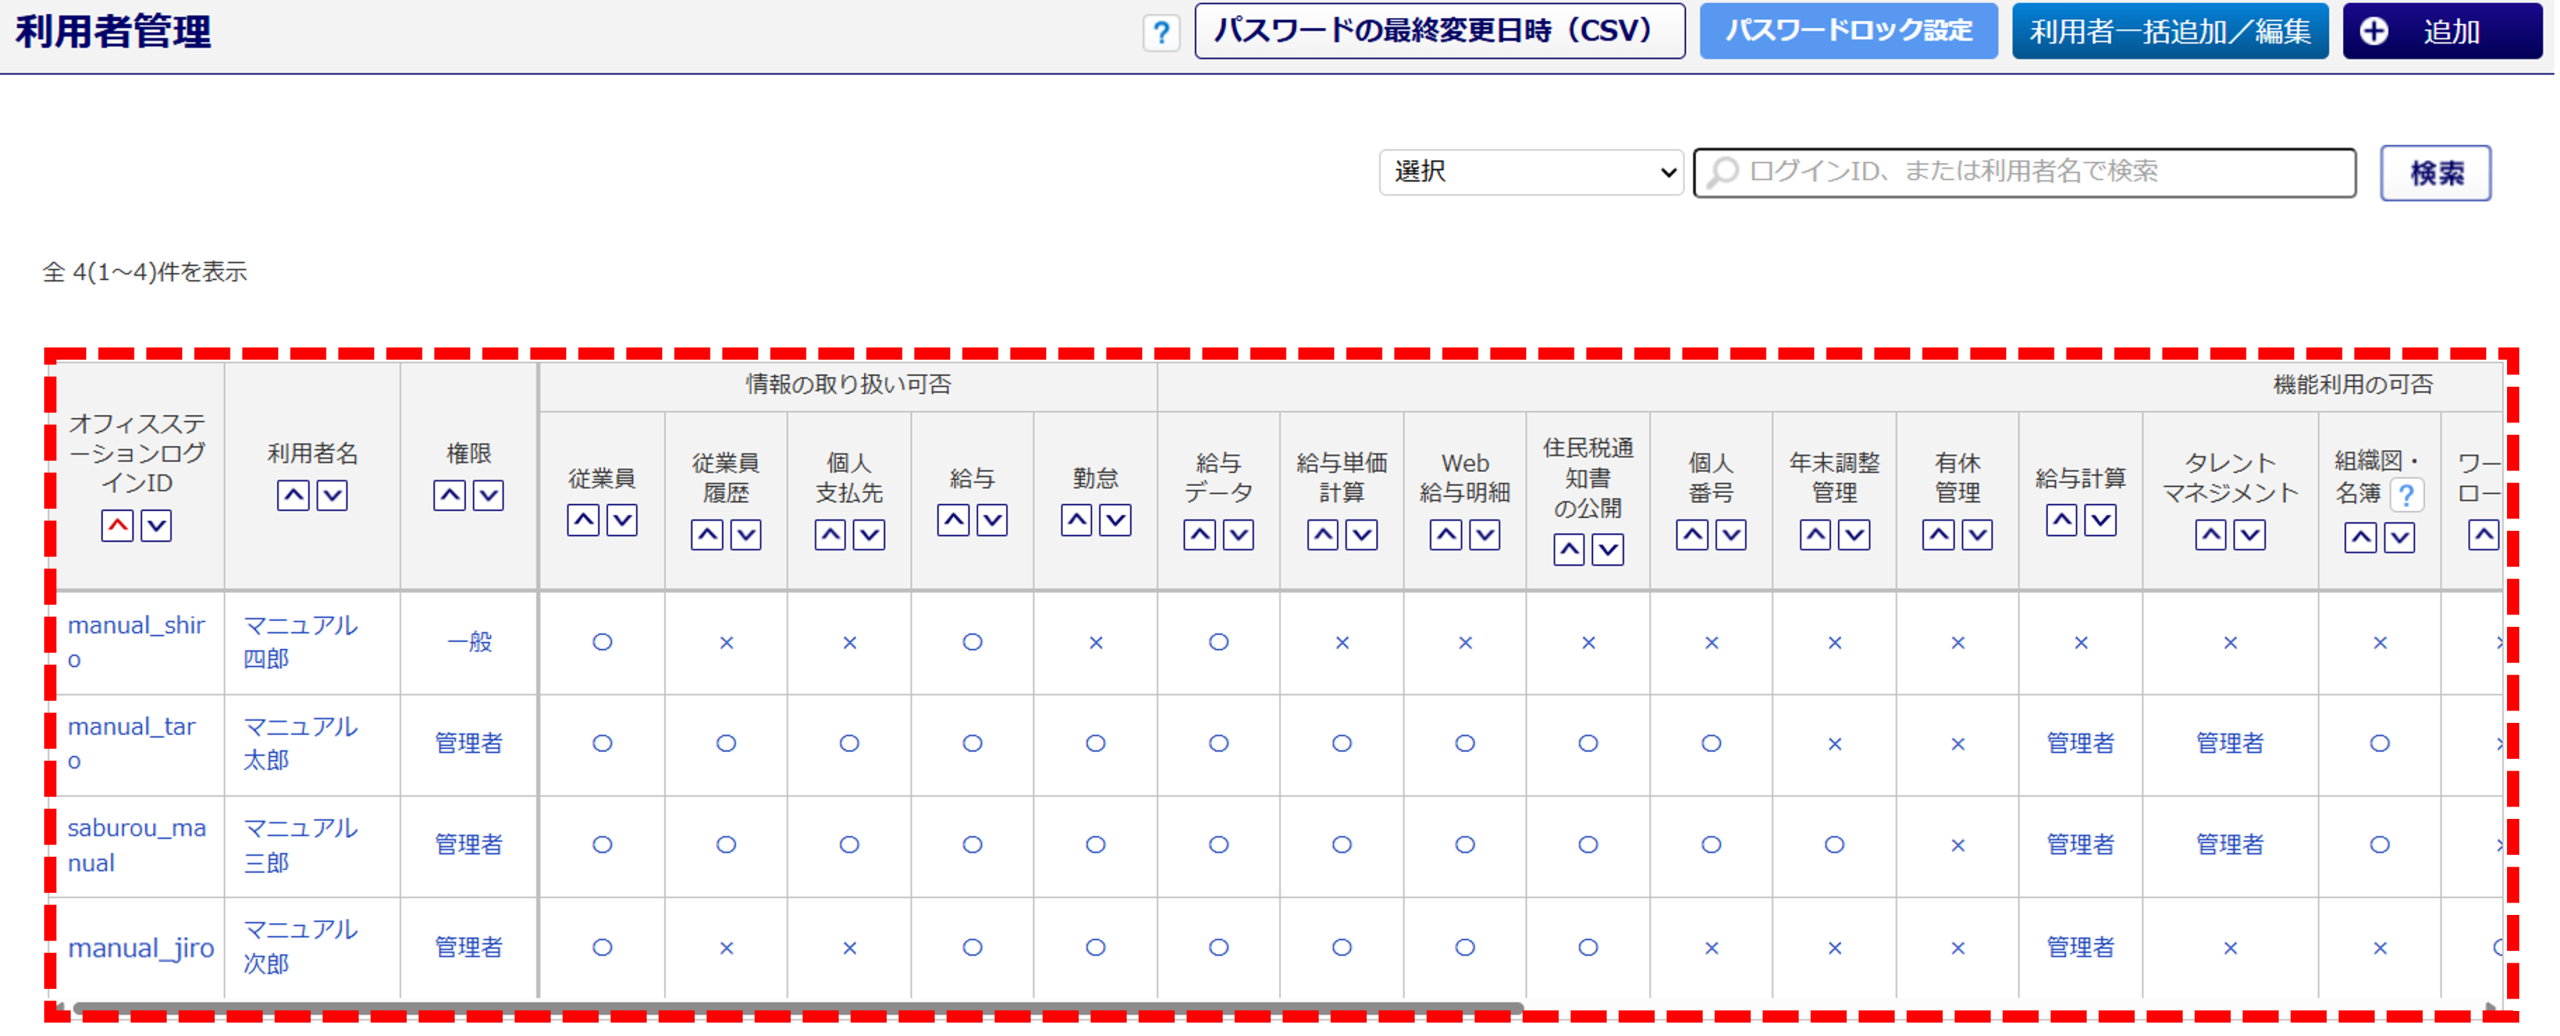The height and width of the screenshot is (1036, 2560).
Task: Click the 追加 button
Action: click(x=2442, y=31)
